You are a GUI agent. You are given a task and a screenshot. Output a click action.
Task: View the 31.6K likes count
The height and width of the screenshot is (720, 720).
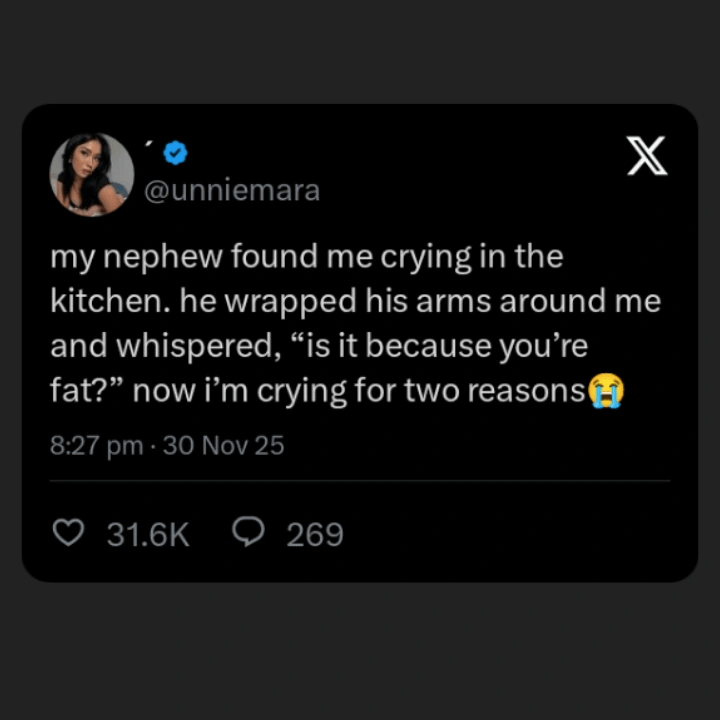coord(148,535)
